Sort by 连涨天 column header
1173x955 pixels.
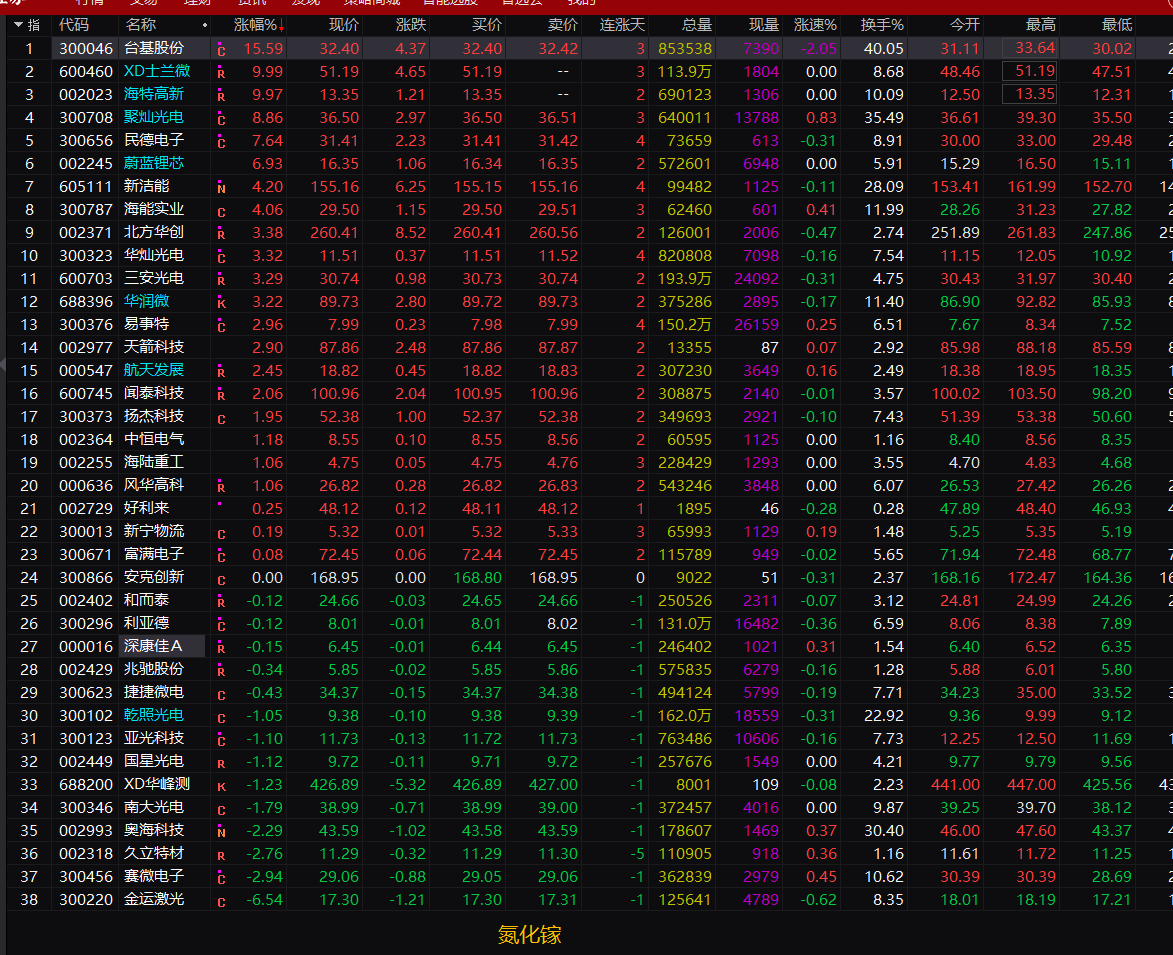pyautogui.click(x=622, y=25)
